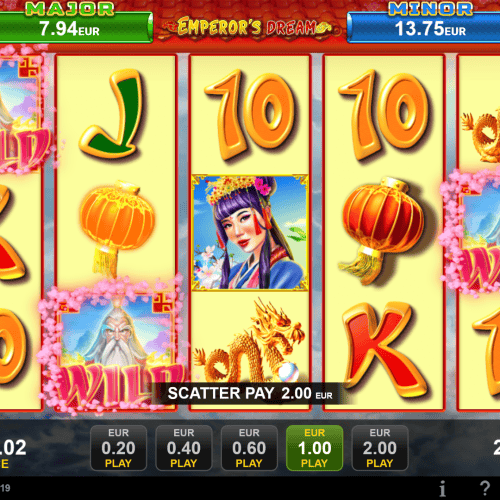The width and height of the screenshot is (500, 500).
Task: Click the orange lantern symbol
Action: (x=117, y=230)
